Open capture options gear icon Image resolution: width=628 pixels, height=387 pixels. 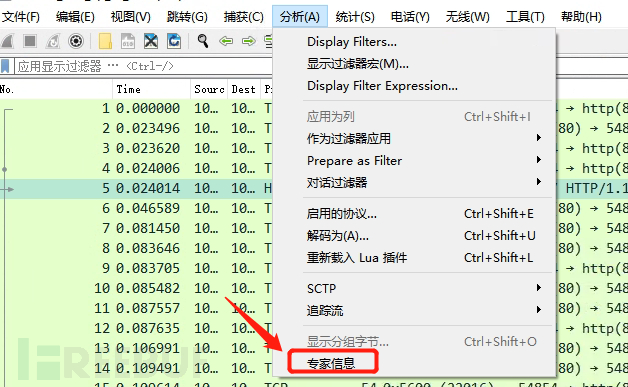76,41
